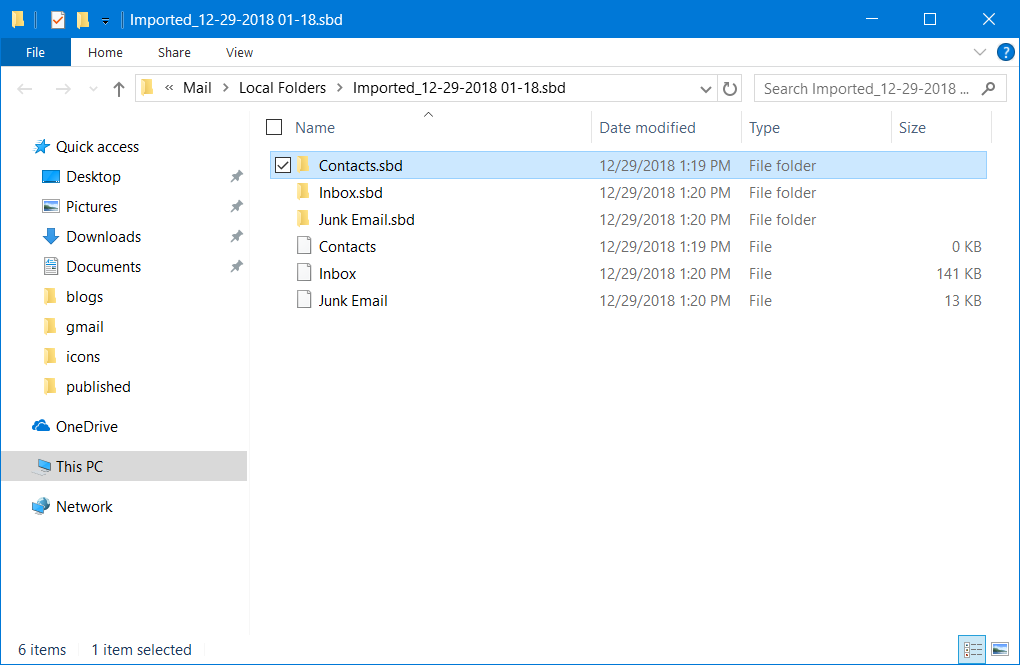This screenshot has height=665, width=1020.
Task: Open the Share ribbon tab
Action: pyautogui.click(x=174, y=52)
